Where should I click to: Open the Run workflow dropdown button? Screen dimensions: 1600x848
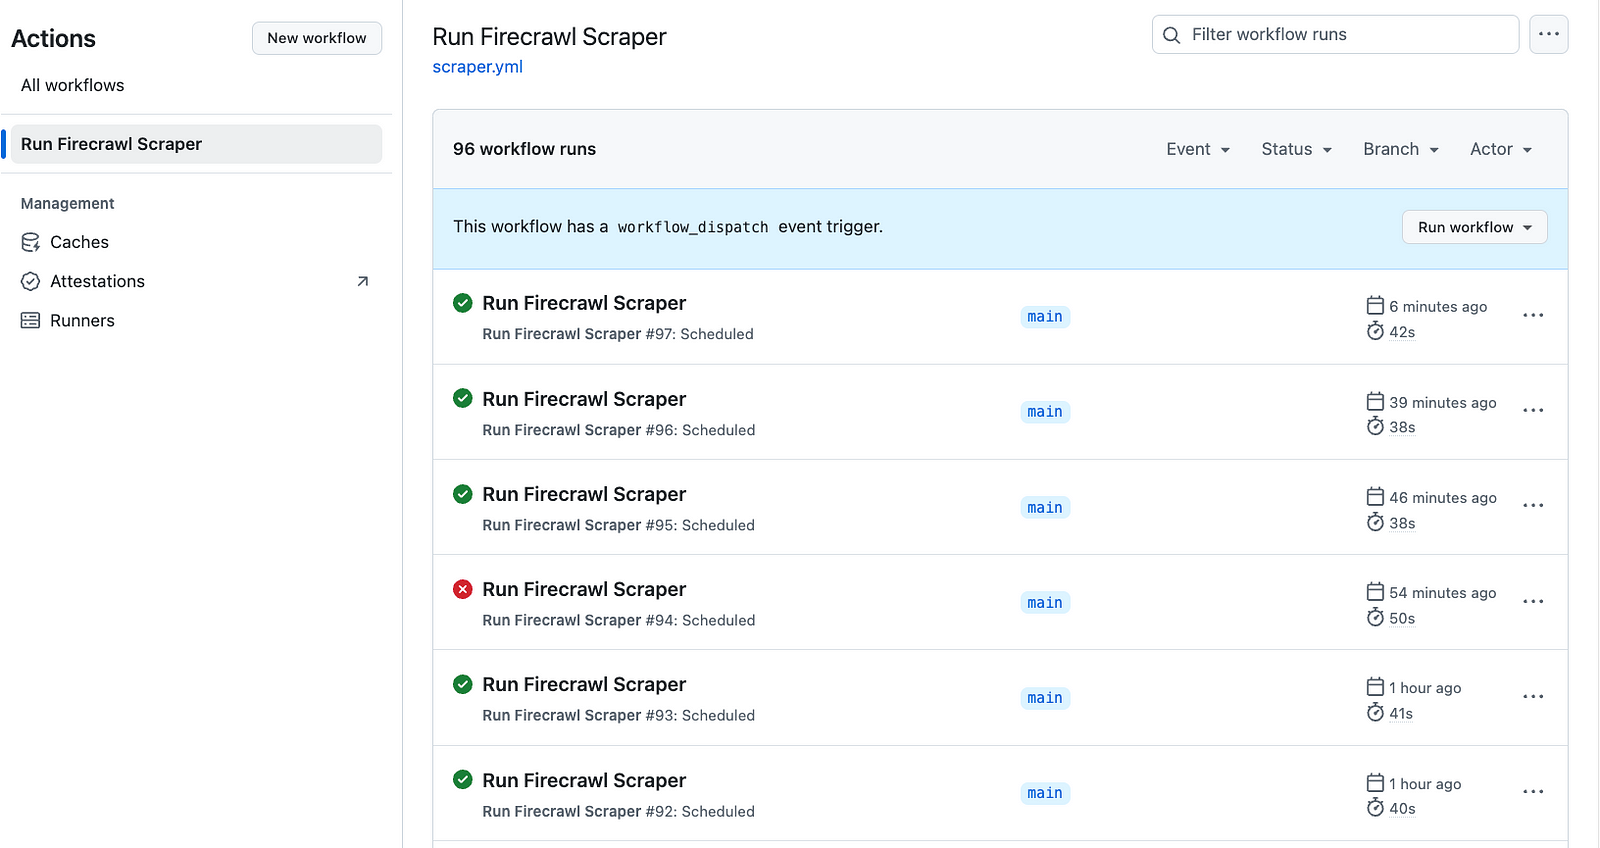1474,227
